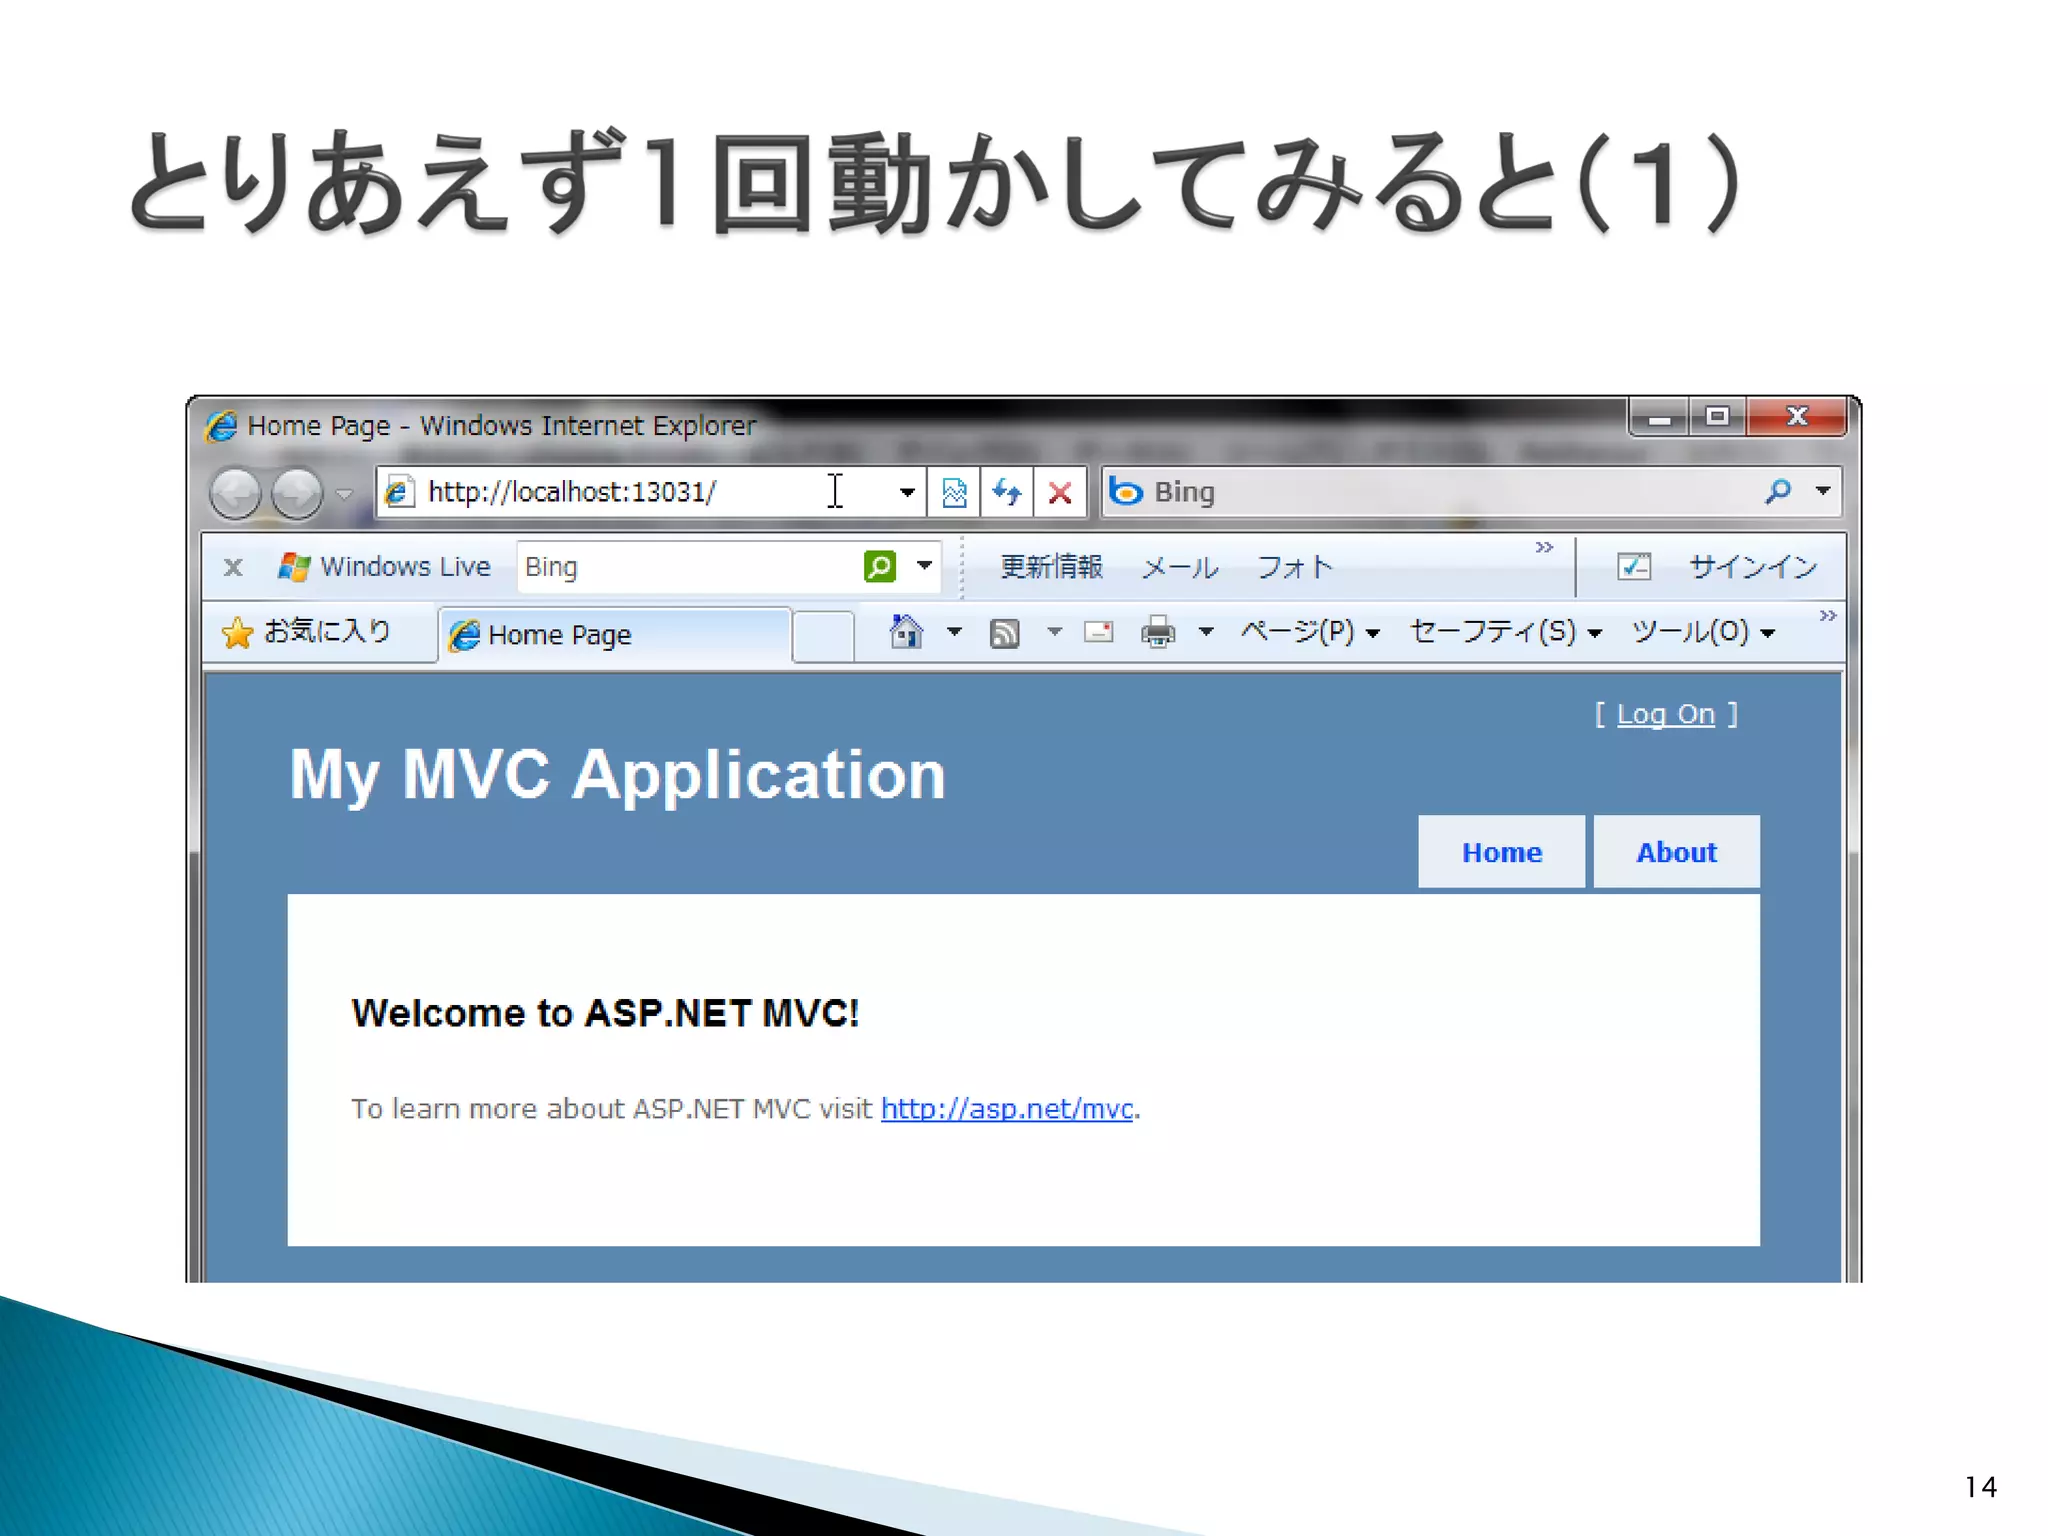This screenshot has width=2048, height=1536.
Task: Open the ツール(O) menu
Action: 1703,632
